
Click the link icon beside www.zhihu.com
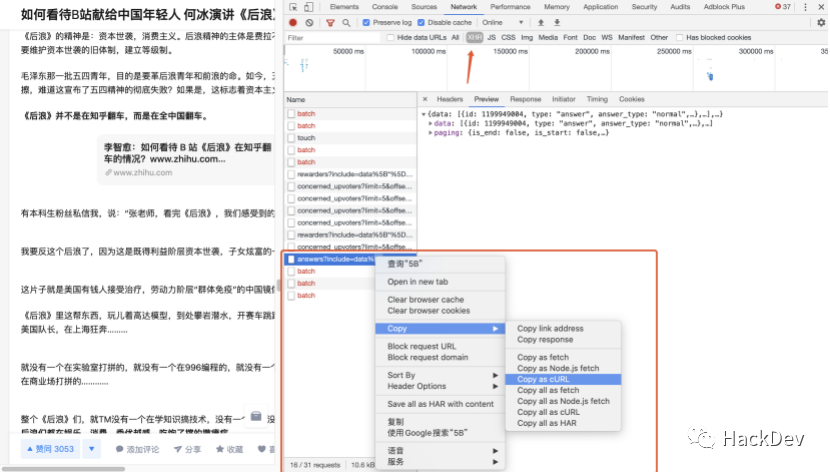[x=108, y=173]
